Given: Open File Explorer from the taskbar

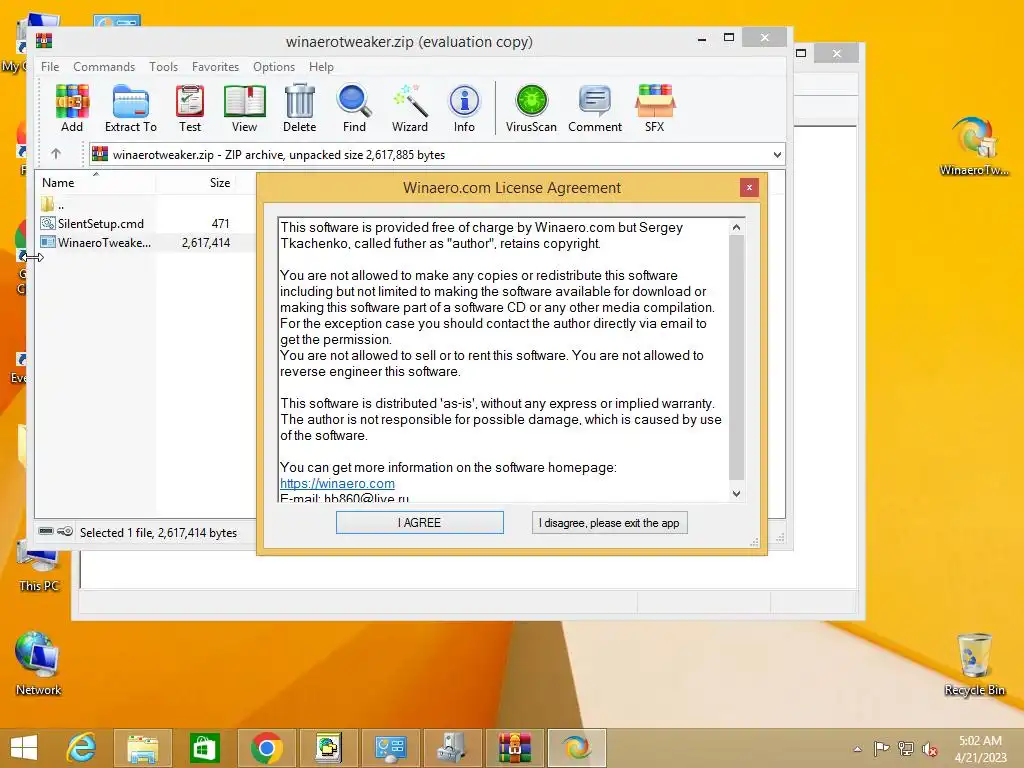Looking at the screenshot, I should (x=142, y=748).
